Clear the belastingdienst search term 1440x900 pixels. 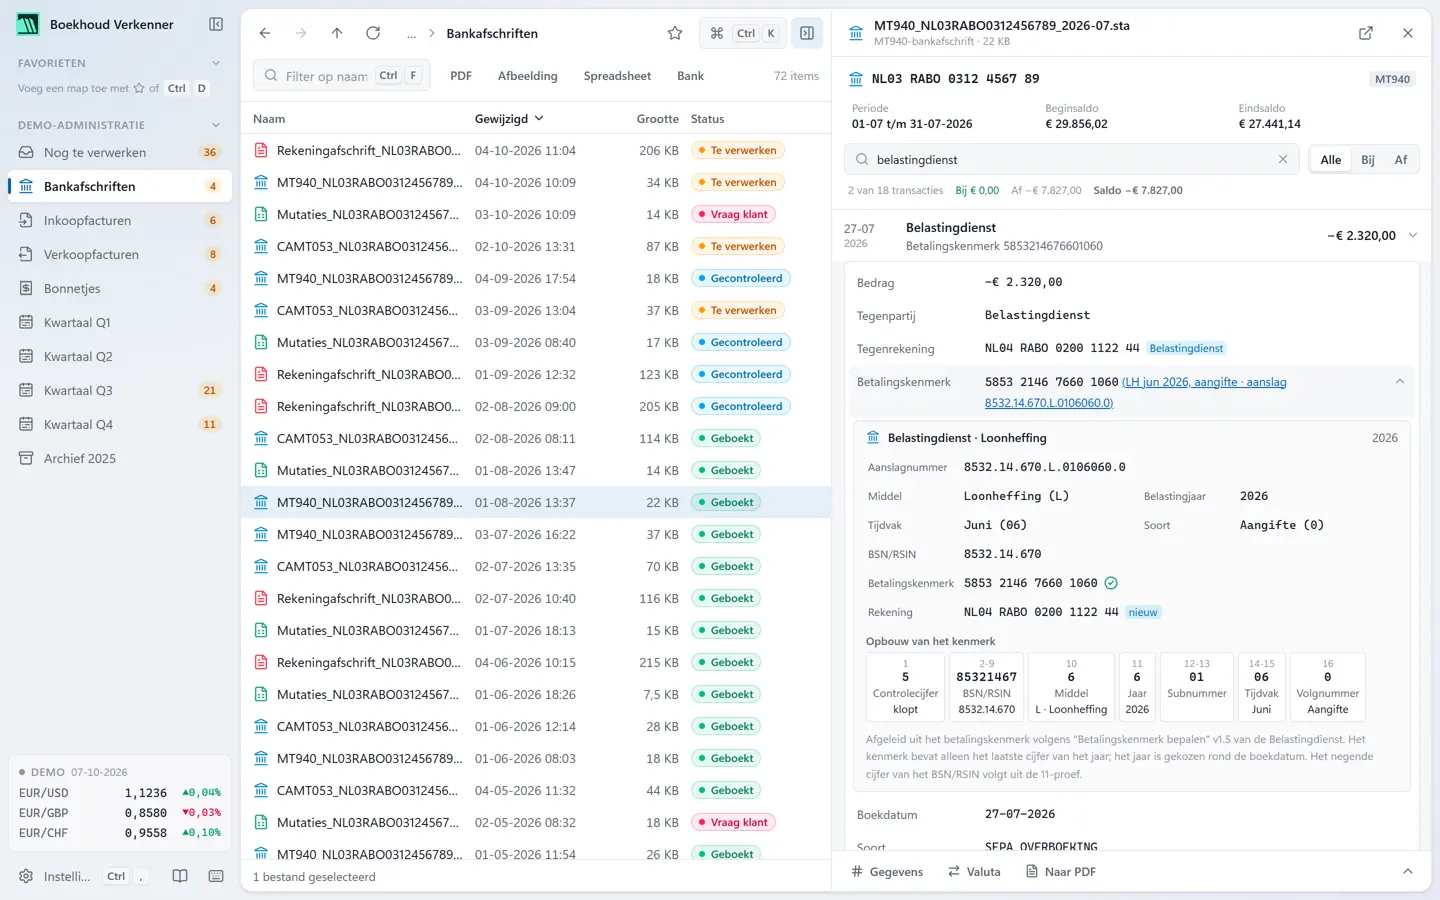tap(1283, 159)
